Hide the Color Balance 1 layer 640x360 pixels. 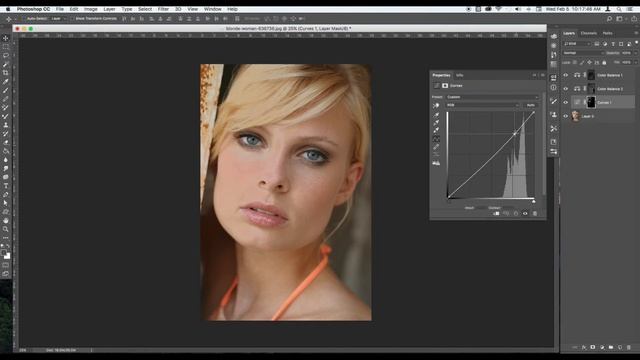coord(566,75)
